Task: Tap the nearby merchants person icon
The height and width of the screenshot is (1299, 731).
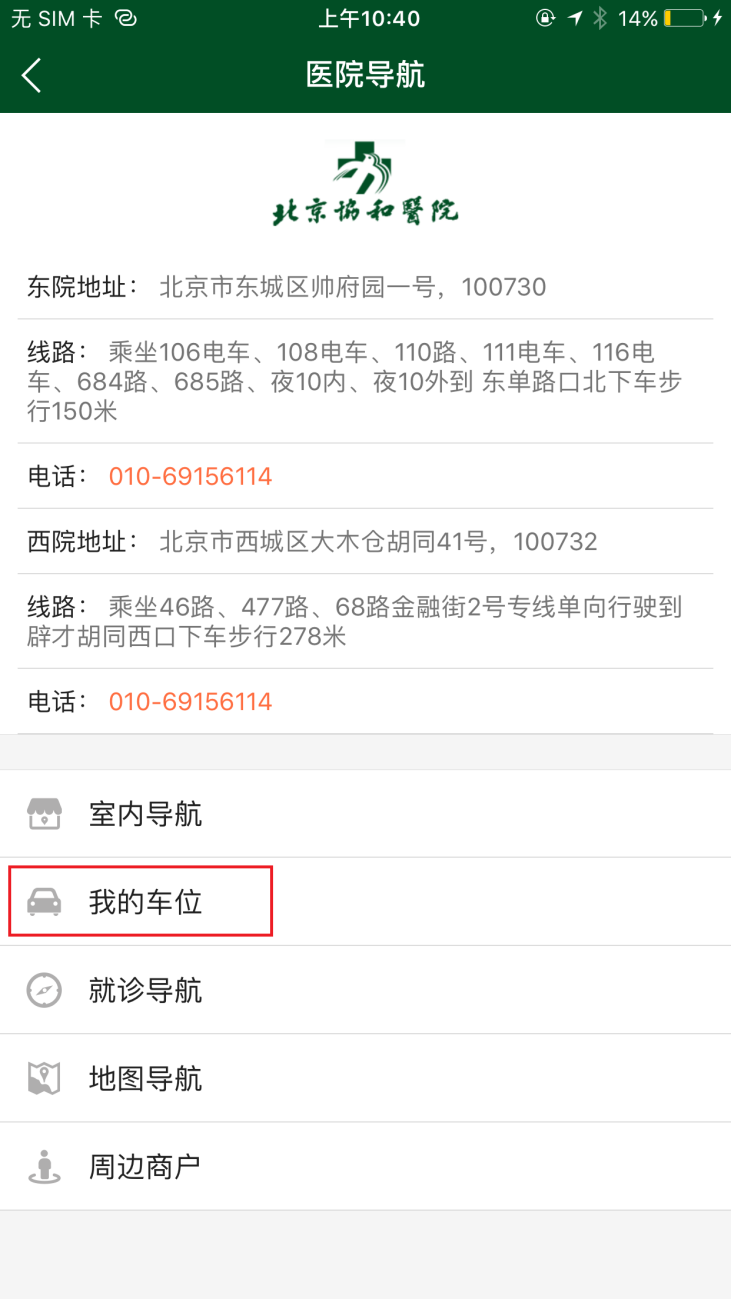Action: (44, 1166)
